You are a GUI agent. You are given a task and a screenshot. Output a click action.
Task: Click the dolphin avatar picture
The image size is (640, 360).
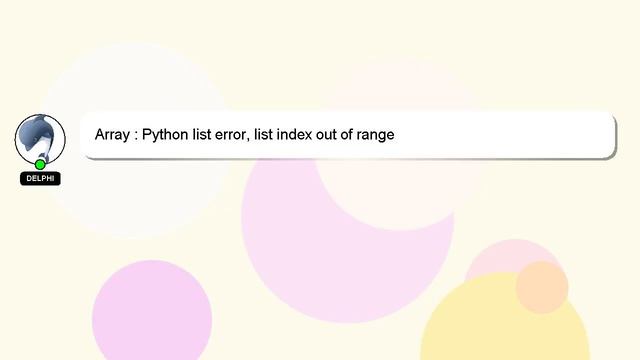point(40,140)
